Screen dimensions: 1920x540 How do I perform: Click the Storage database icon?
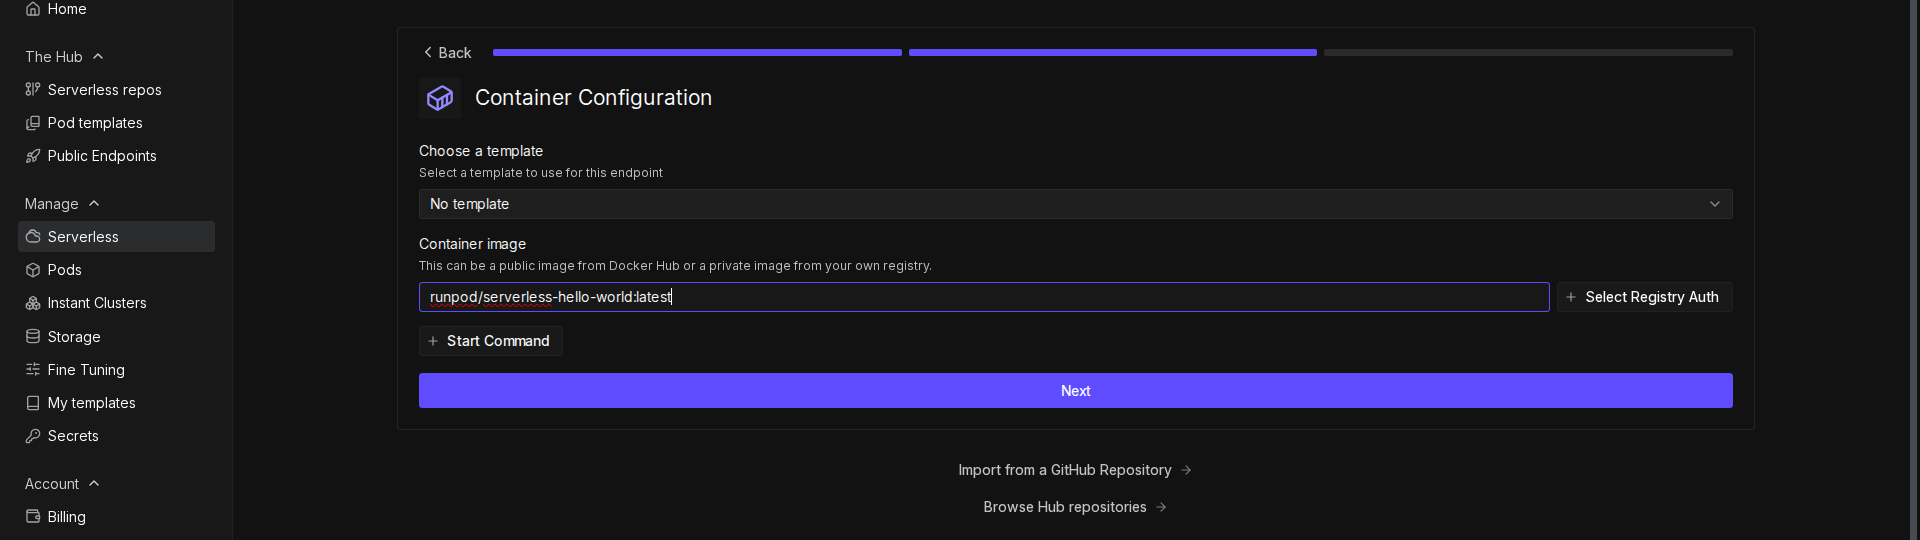point(33,337)
